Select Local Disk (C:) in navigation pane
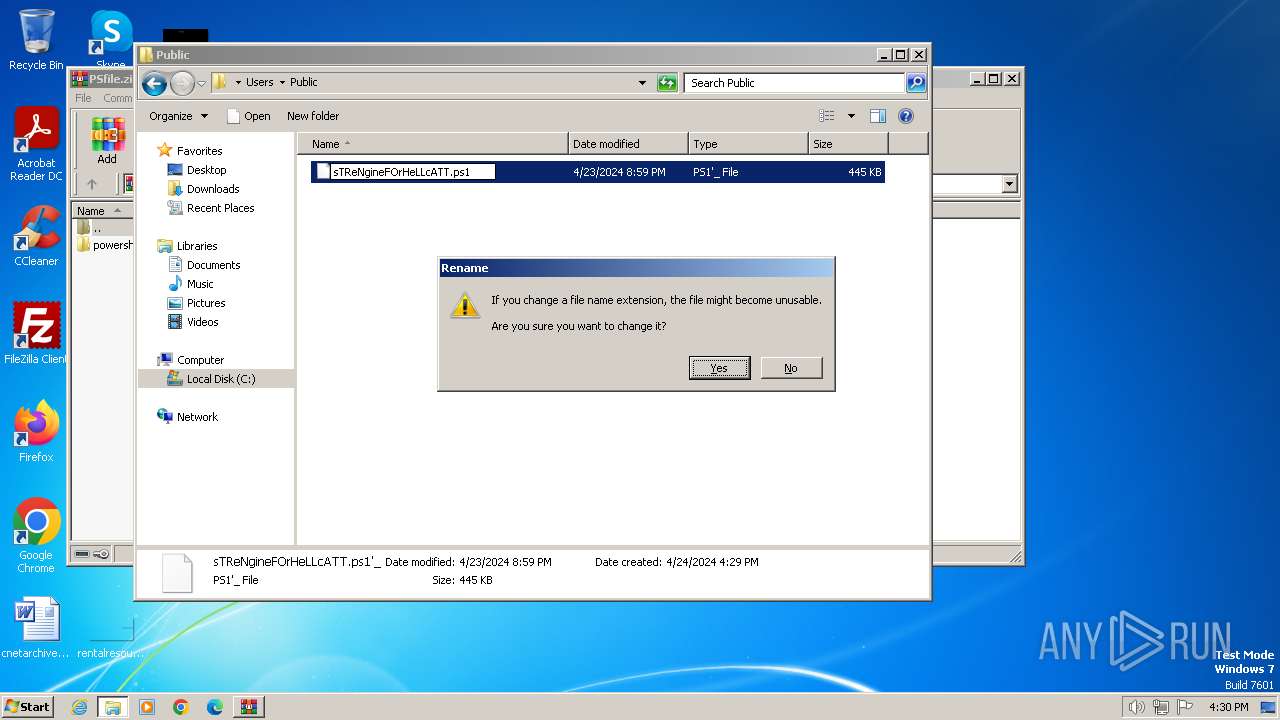 [221, 379]
